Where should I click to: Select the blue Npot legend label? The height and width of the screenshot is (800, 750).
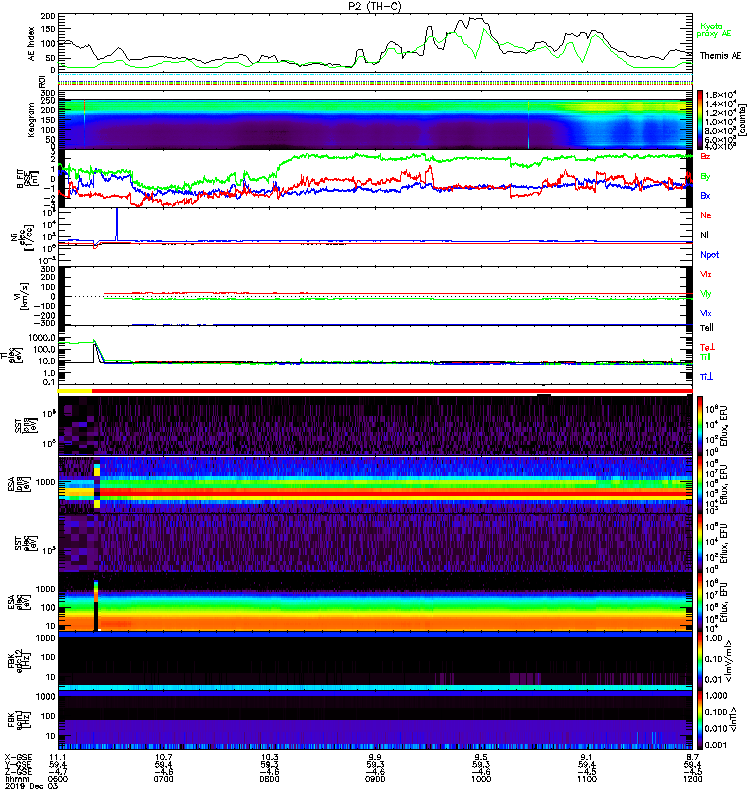point(710,255)
